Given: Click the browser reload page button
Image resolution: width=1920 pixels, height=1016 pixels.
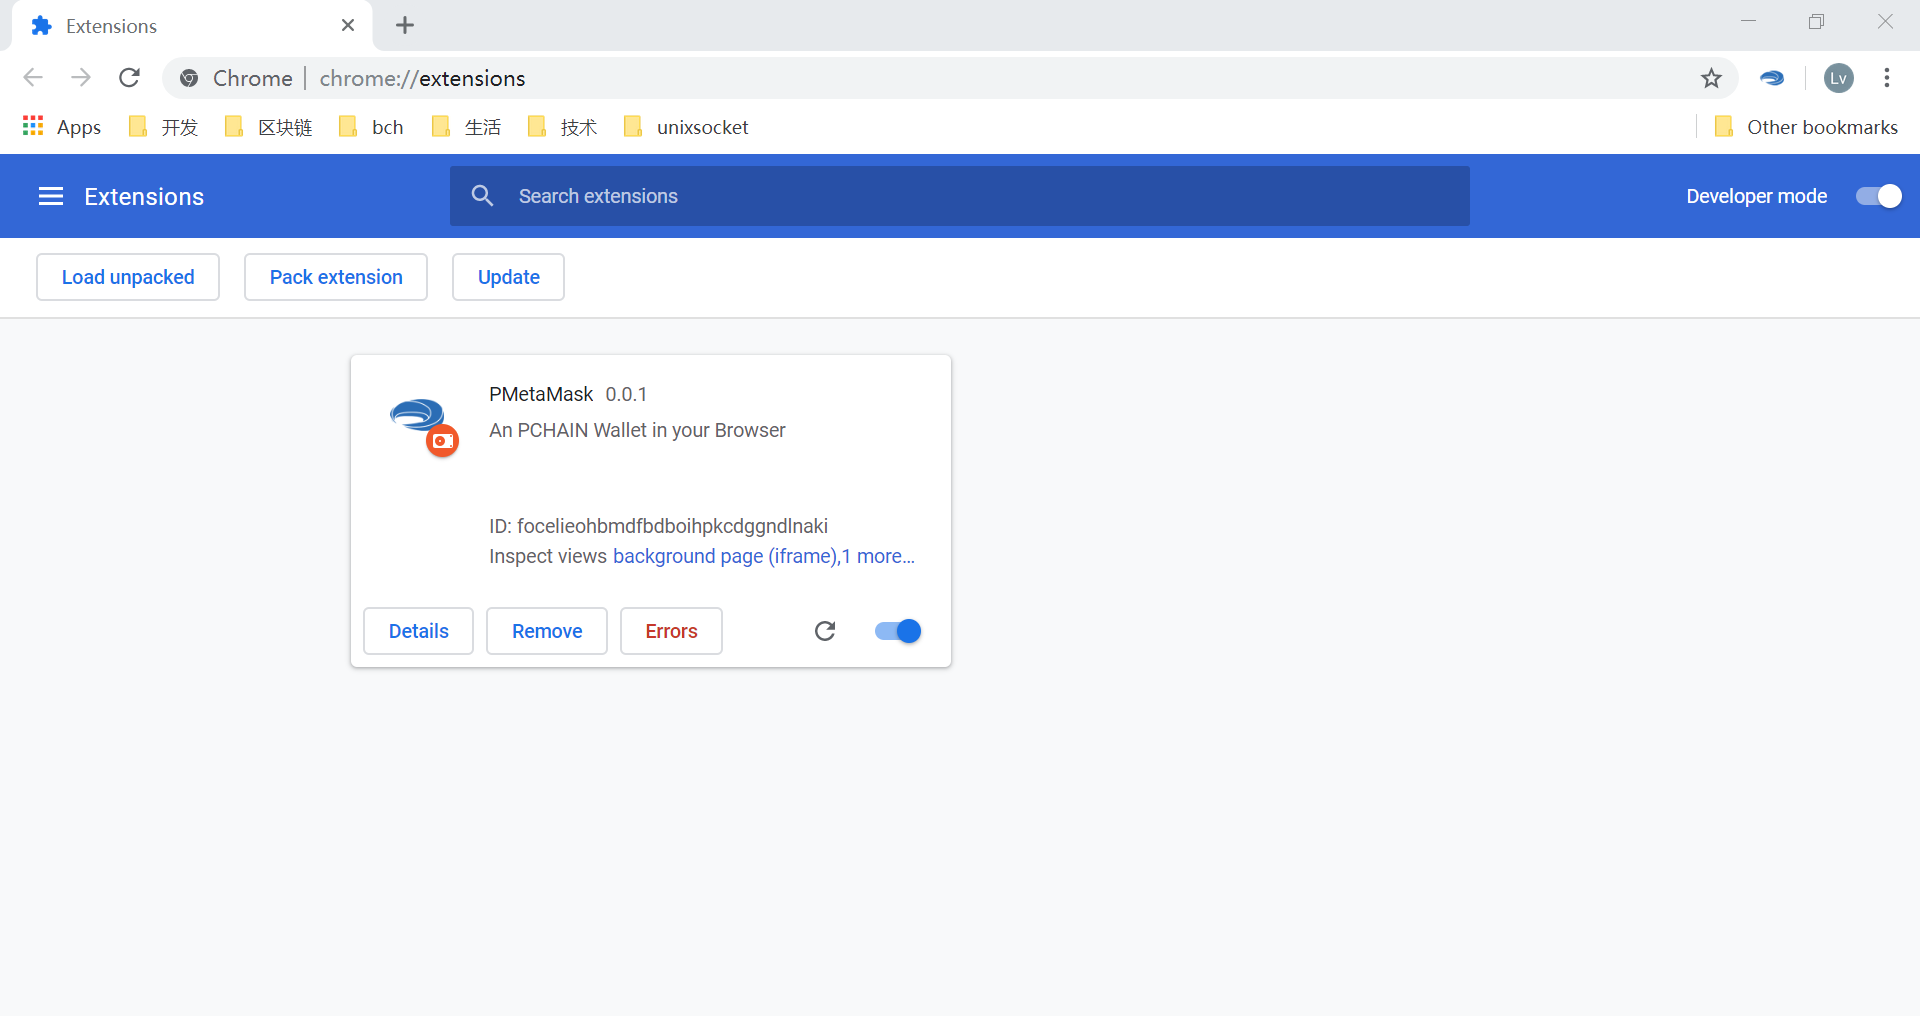Looking at the screenshot, I should click(x=129, y=78).
